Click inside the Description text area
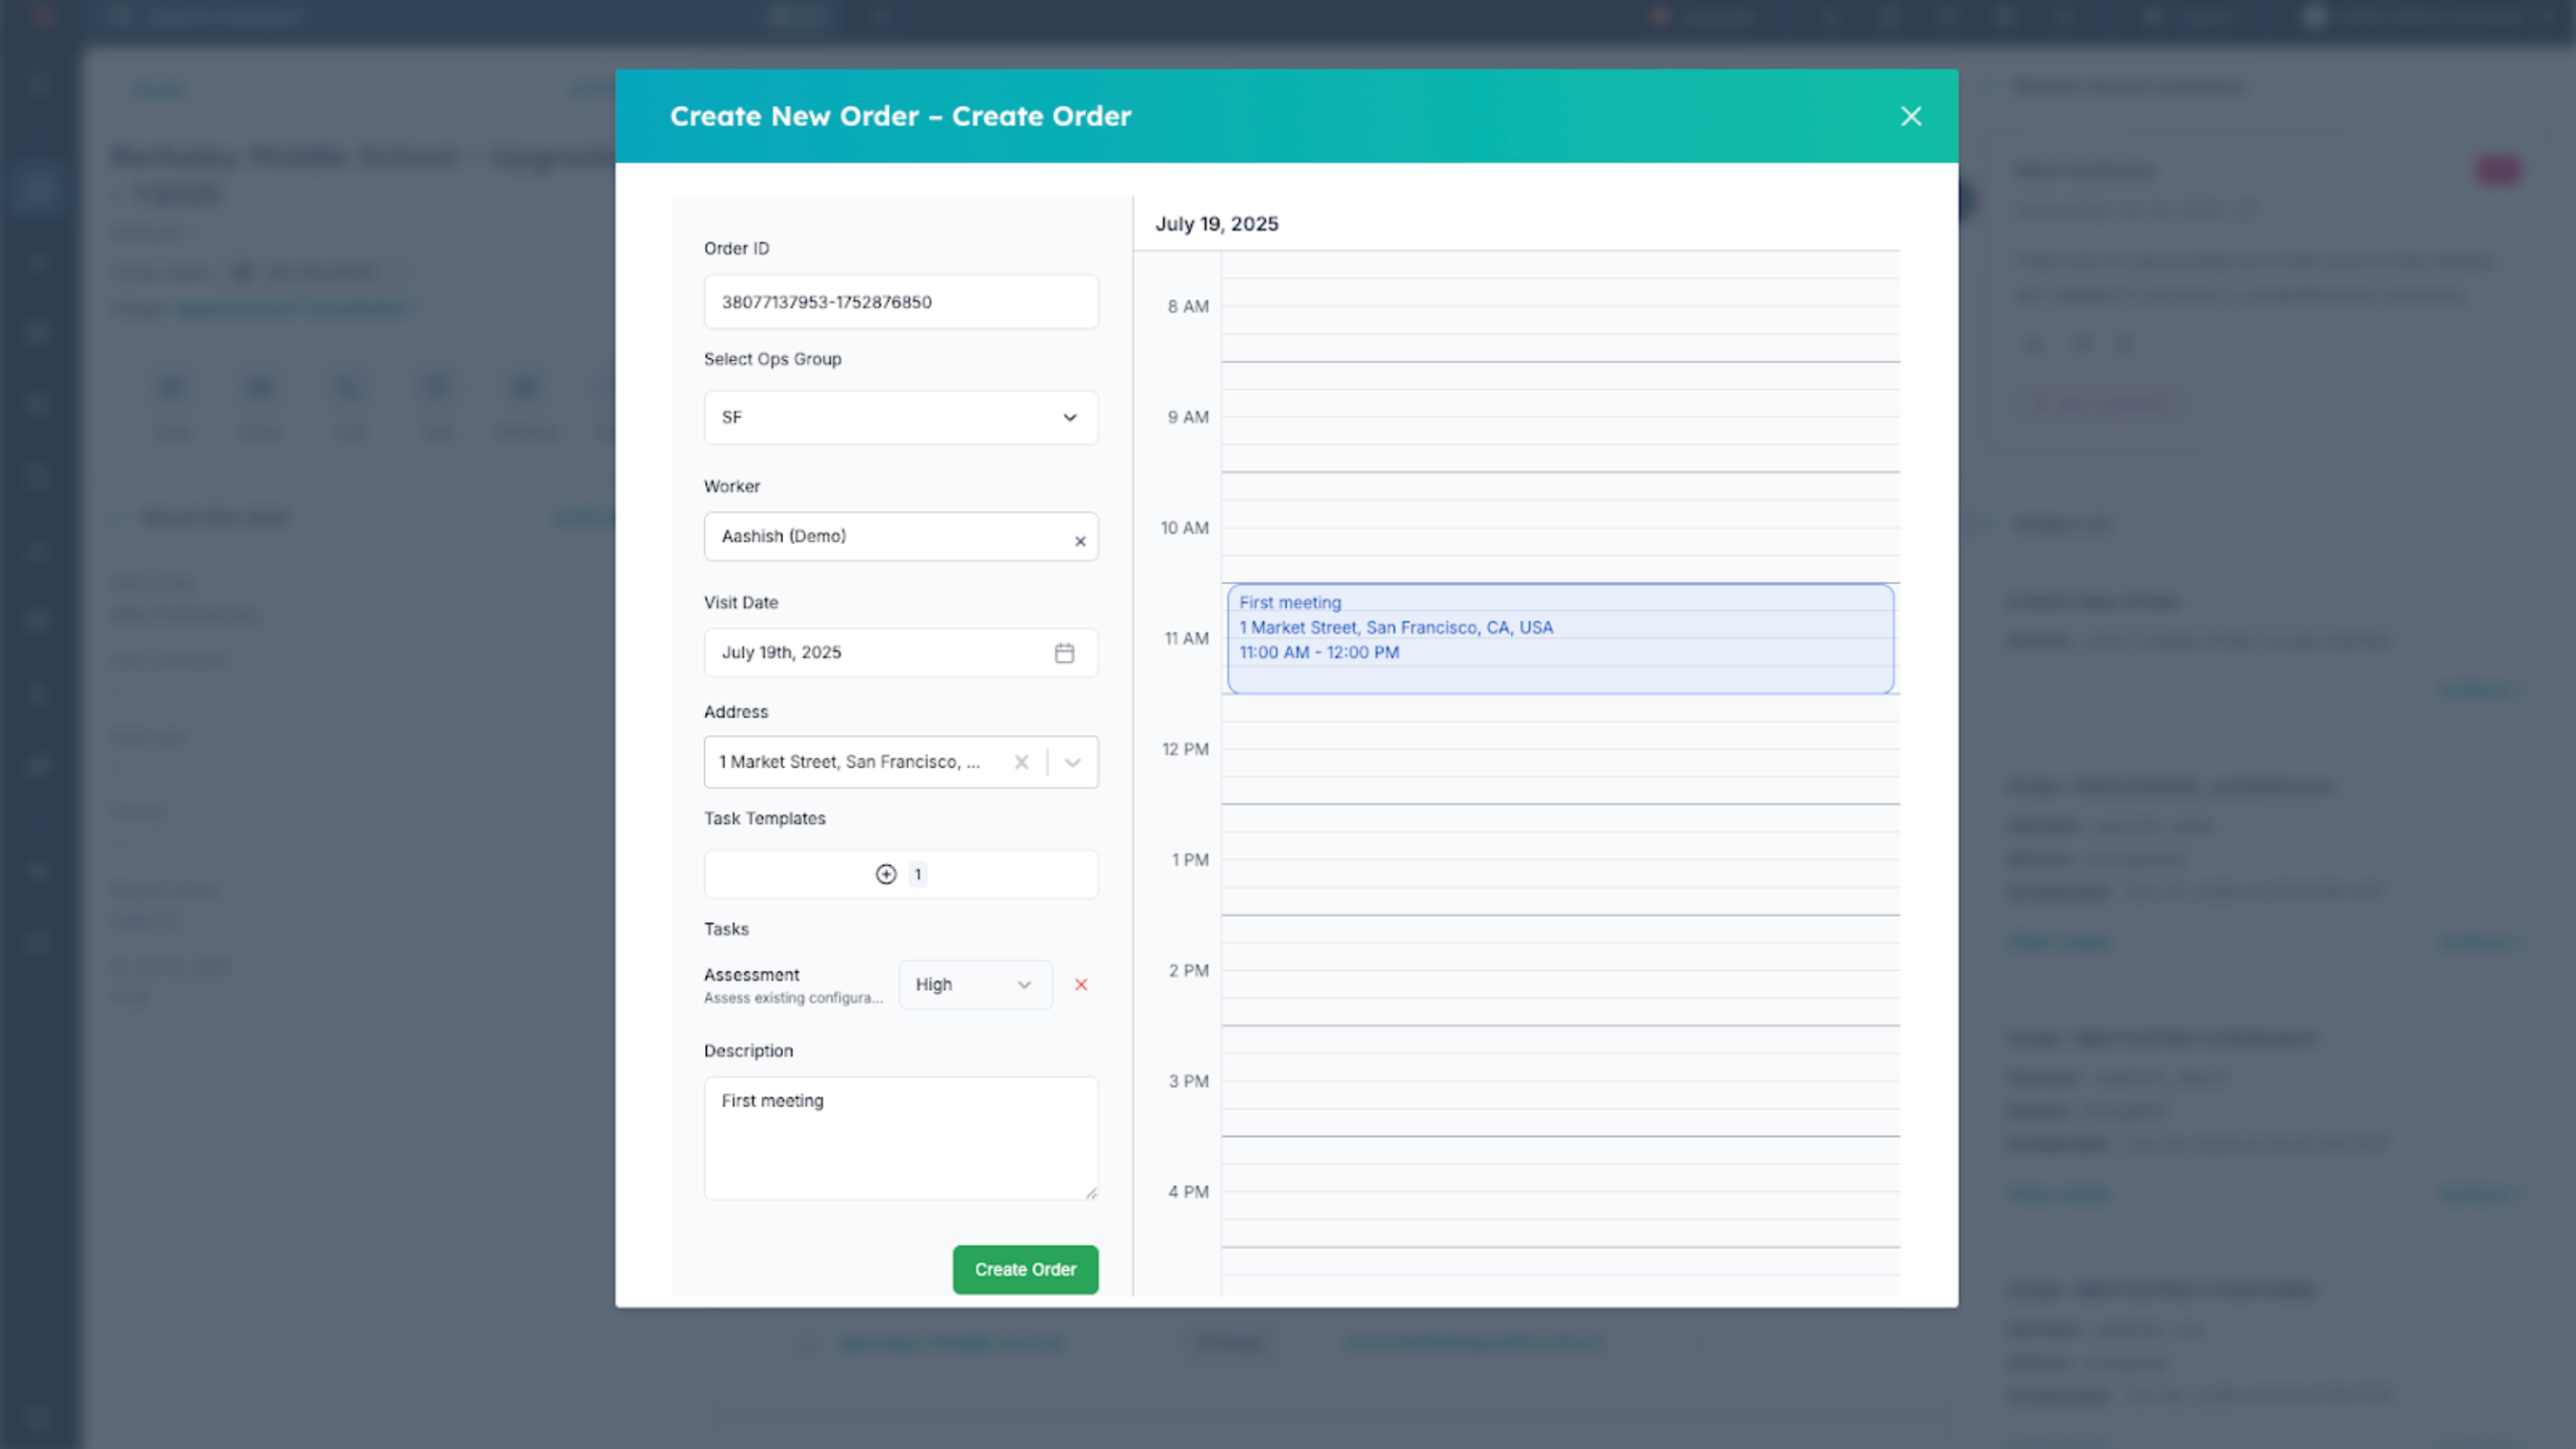The height and width of the screenshot is (1449, 2576). (x=900, y=1138)
